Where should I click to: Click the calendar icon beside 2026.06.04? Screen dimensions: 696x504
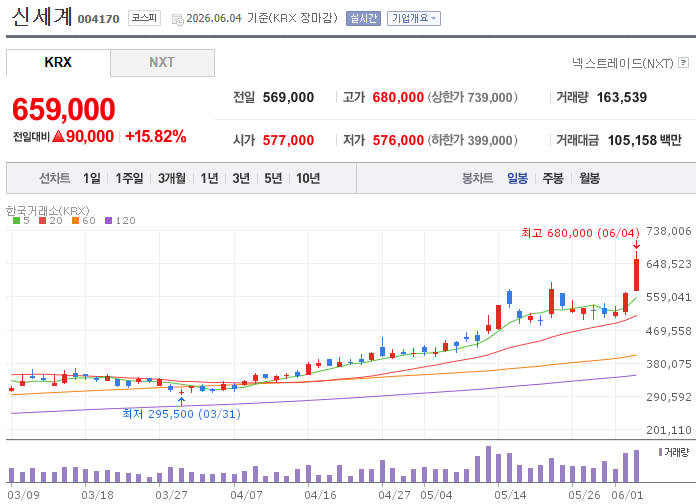pos(178,20)
